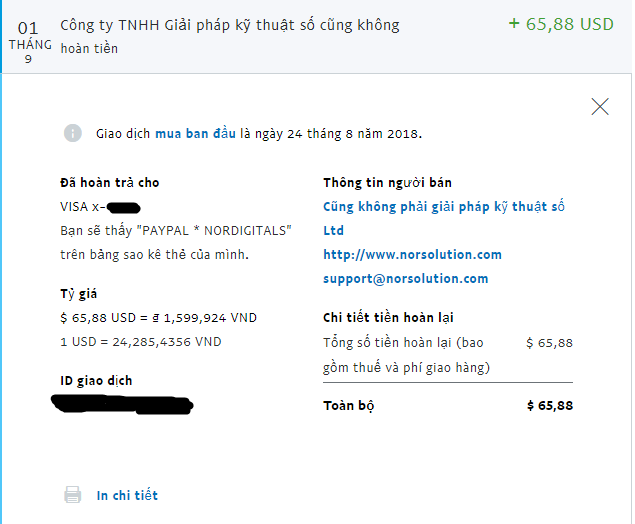Select the company name in the transaction header

click(x=230, y=25)
